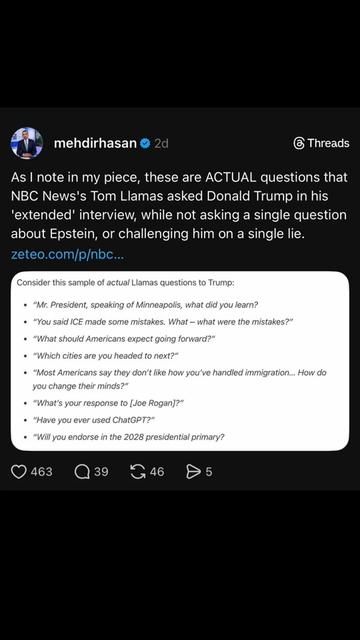Like the post with the heart icon
This screenshot has height=640, width=360.
coord(18,472)
